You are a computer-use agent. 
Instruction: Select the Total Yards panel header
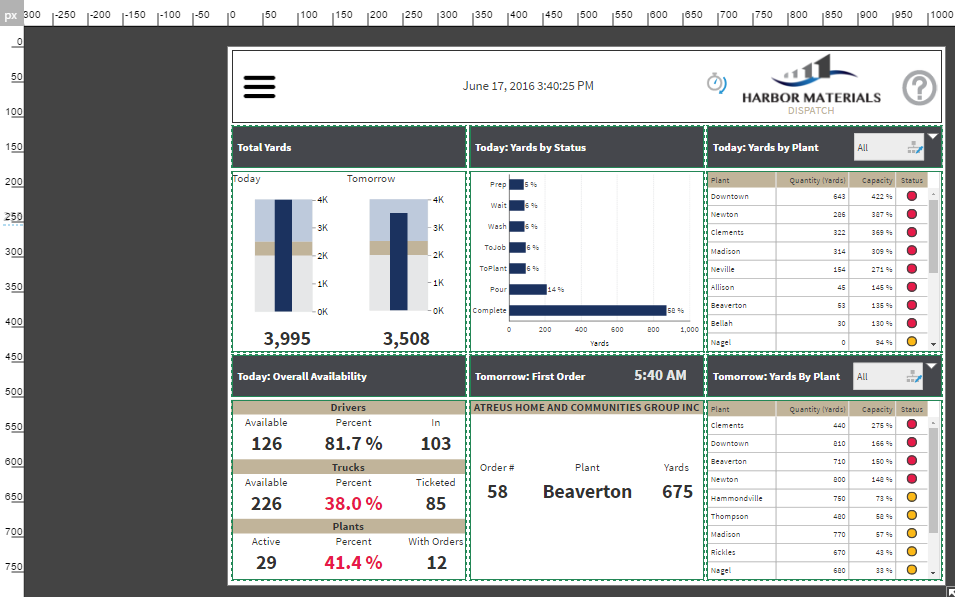[349, 147]
